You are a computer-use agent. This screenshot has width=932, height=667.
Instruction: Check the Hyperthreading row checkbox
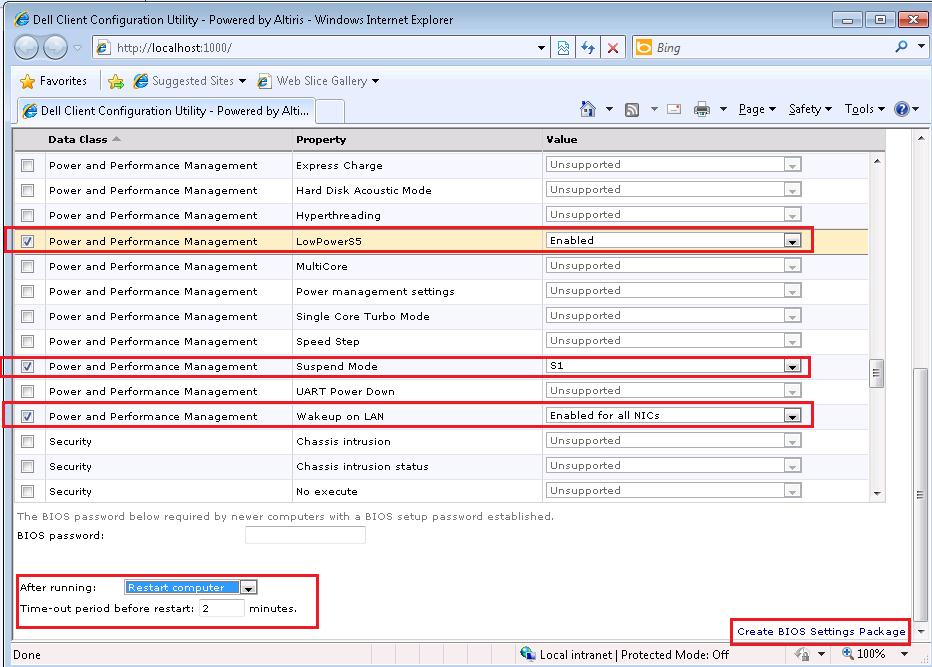[x=28, y=215]
